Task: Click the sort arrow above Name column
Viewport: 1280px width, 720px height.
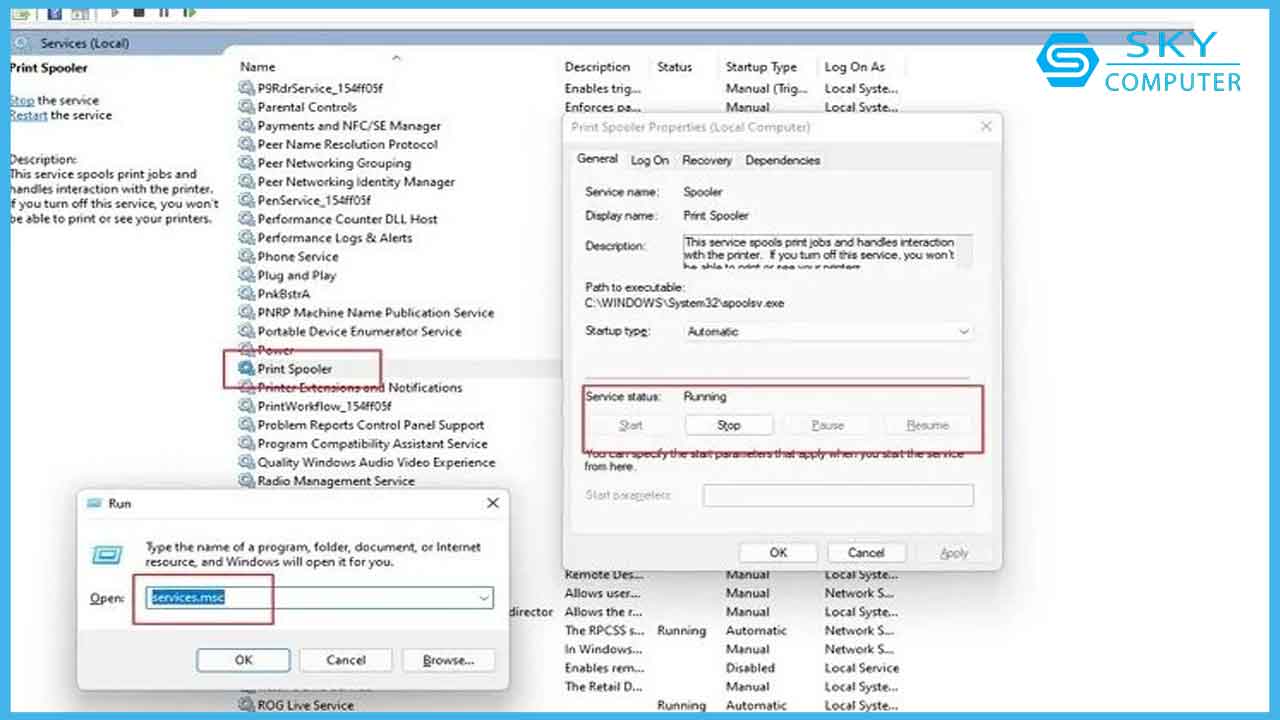Action: tap(396, 58)
